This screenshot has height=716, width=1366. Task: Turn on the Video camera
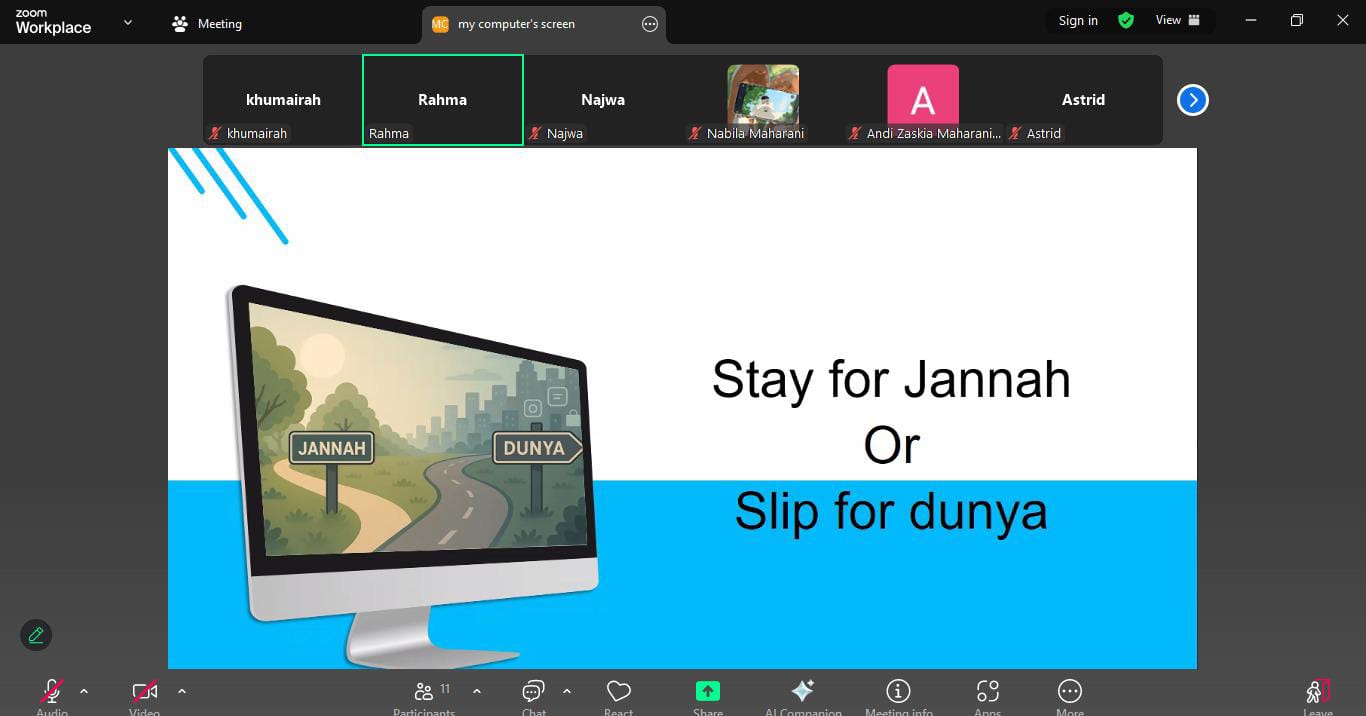145,692
